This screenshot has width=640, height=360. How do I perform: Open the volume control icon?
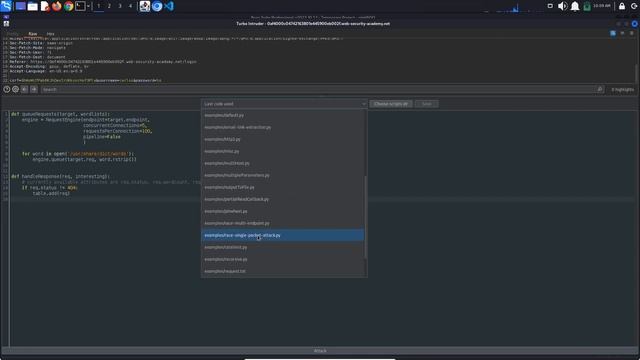coord(562,6)
